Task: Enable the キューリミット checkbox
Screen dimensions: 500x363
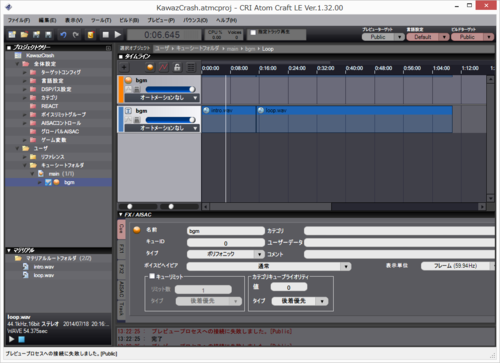Action: pos(152,276)
